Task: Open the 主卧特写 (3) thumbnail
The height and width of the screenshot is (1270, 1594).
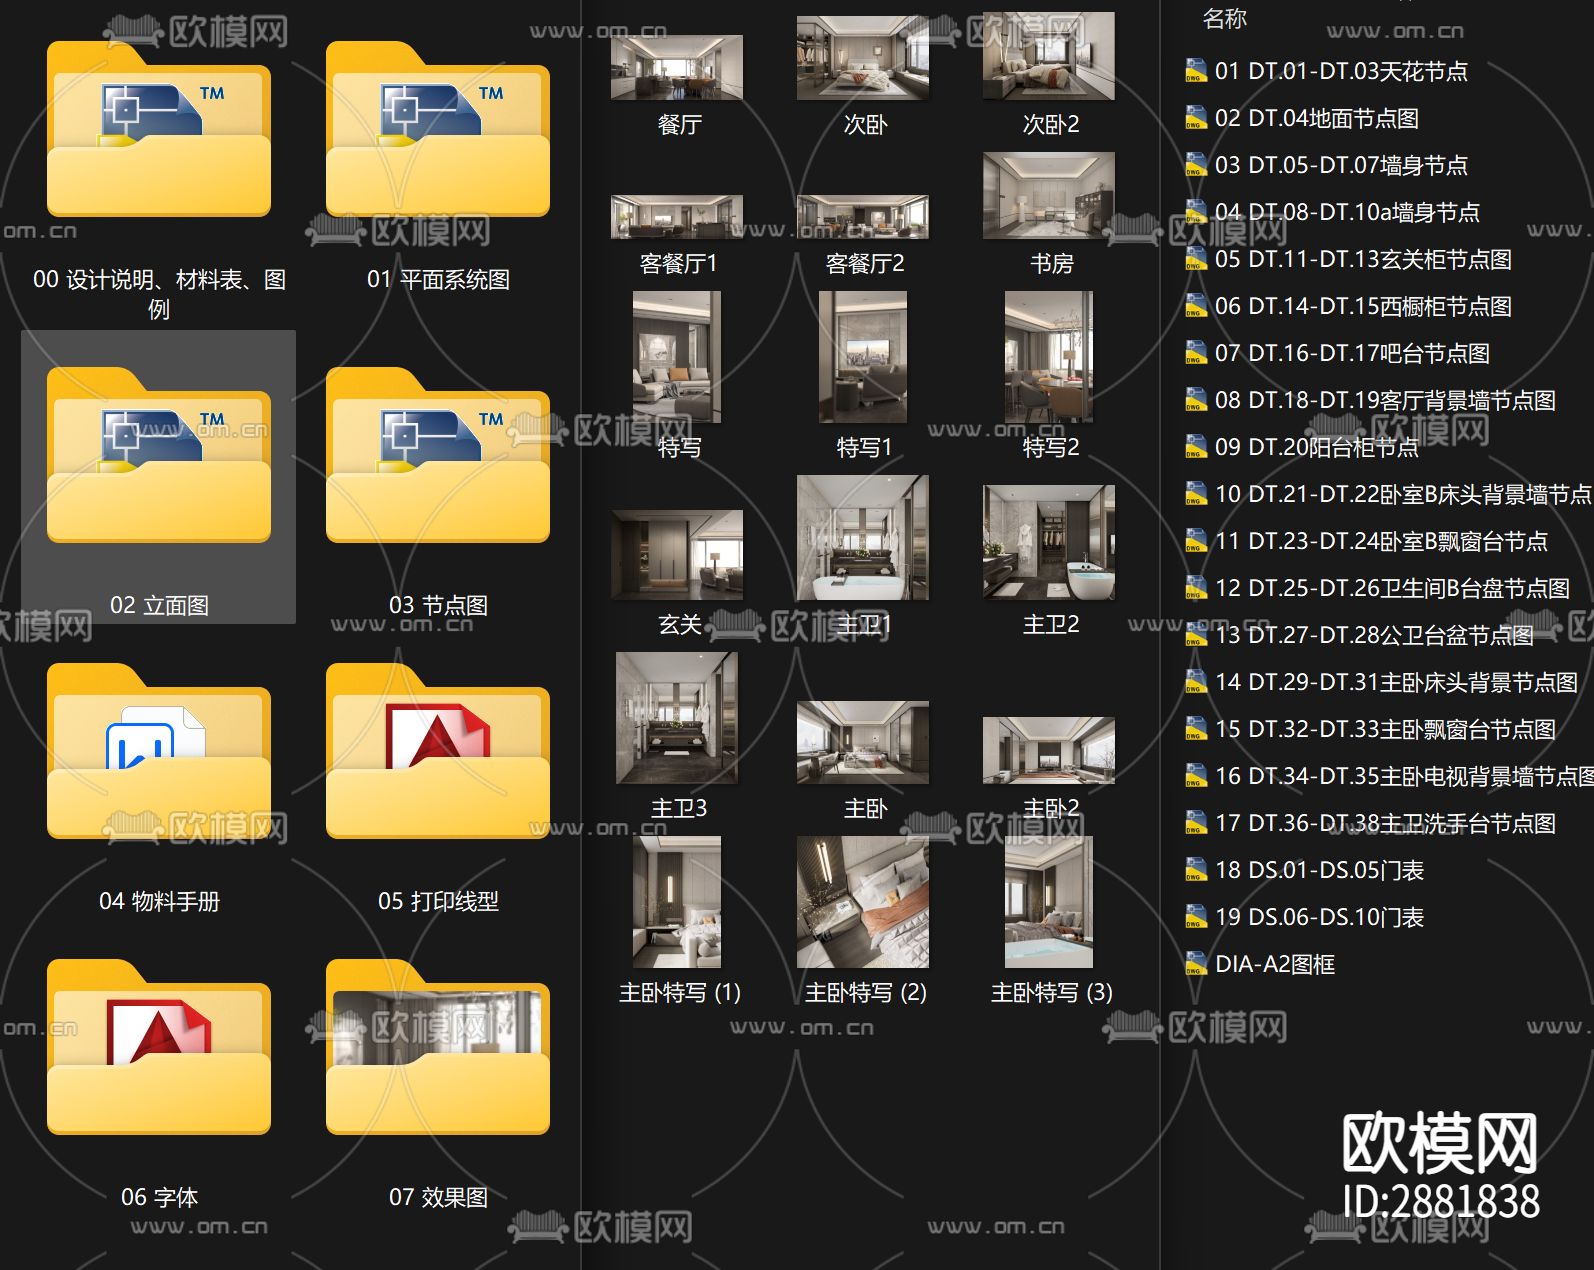Action: point(1049,902)
